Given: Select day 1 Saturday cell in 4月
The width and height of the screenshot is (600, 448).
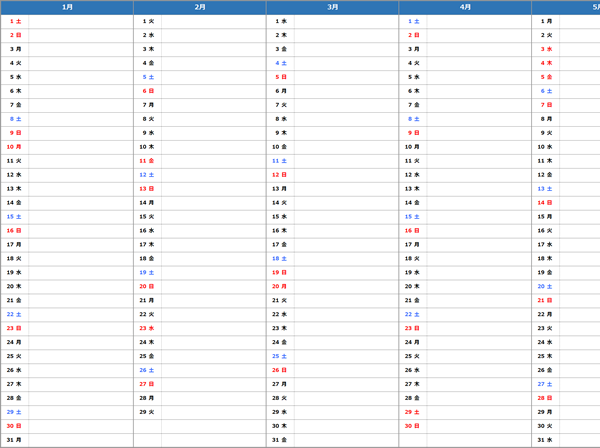Looking at the screenshot, I should coord(412,21).
